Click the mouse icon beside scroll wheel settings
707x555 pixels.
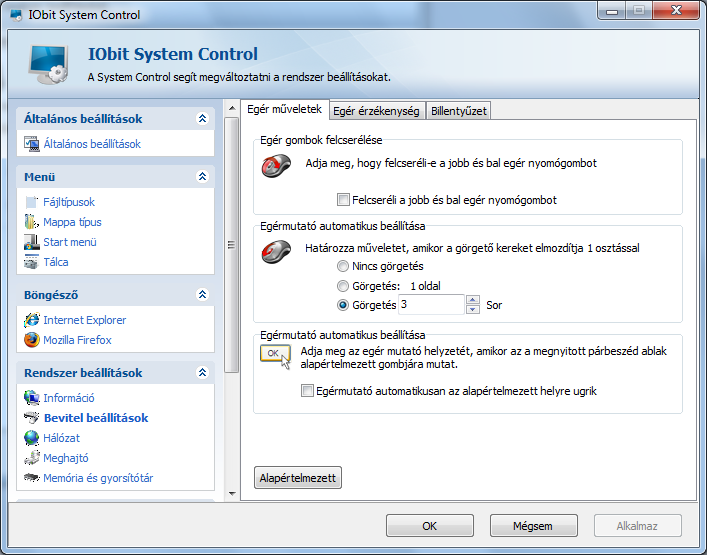click(x=276, y=252)
